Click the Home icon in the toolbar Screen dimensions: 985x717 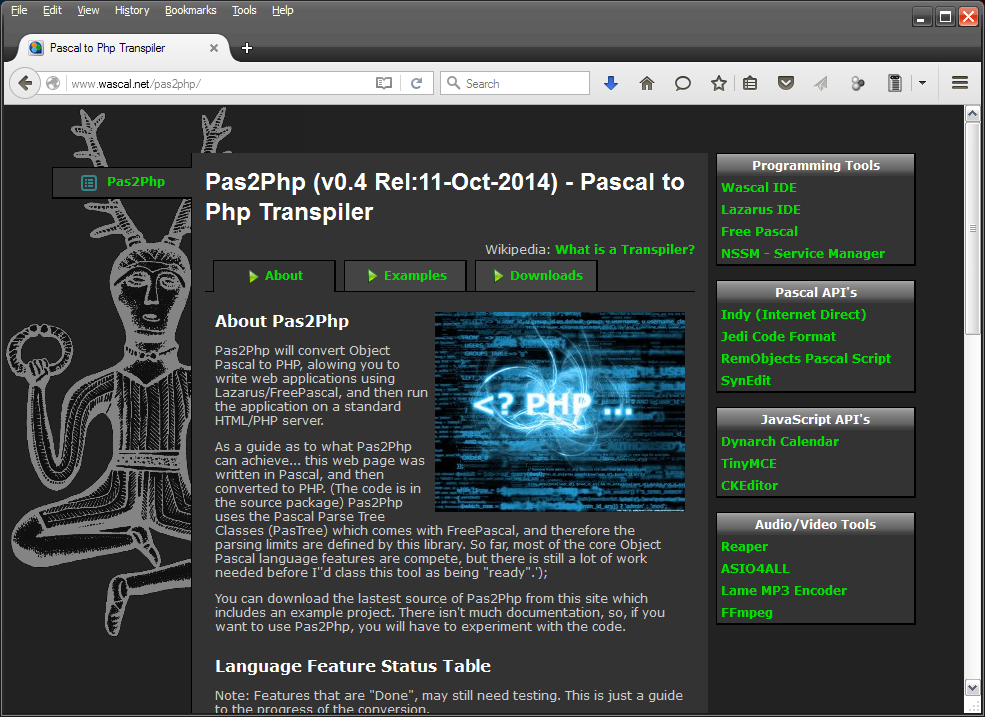647,83
